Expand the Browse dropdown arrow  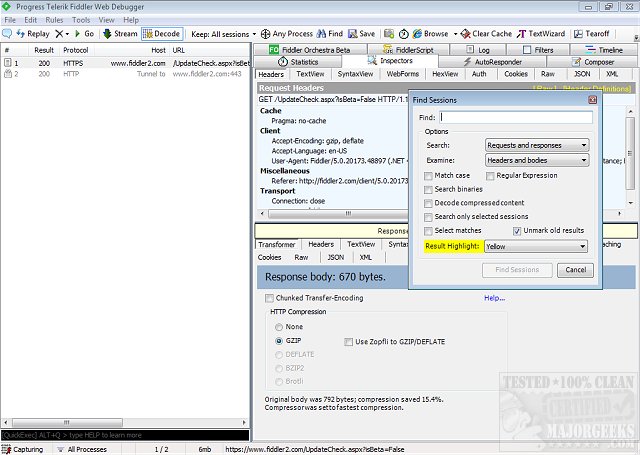click(455, 34)
